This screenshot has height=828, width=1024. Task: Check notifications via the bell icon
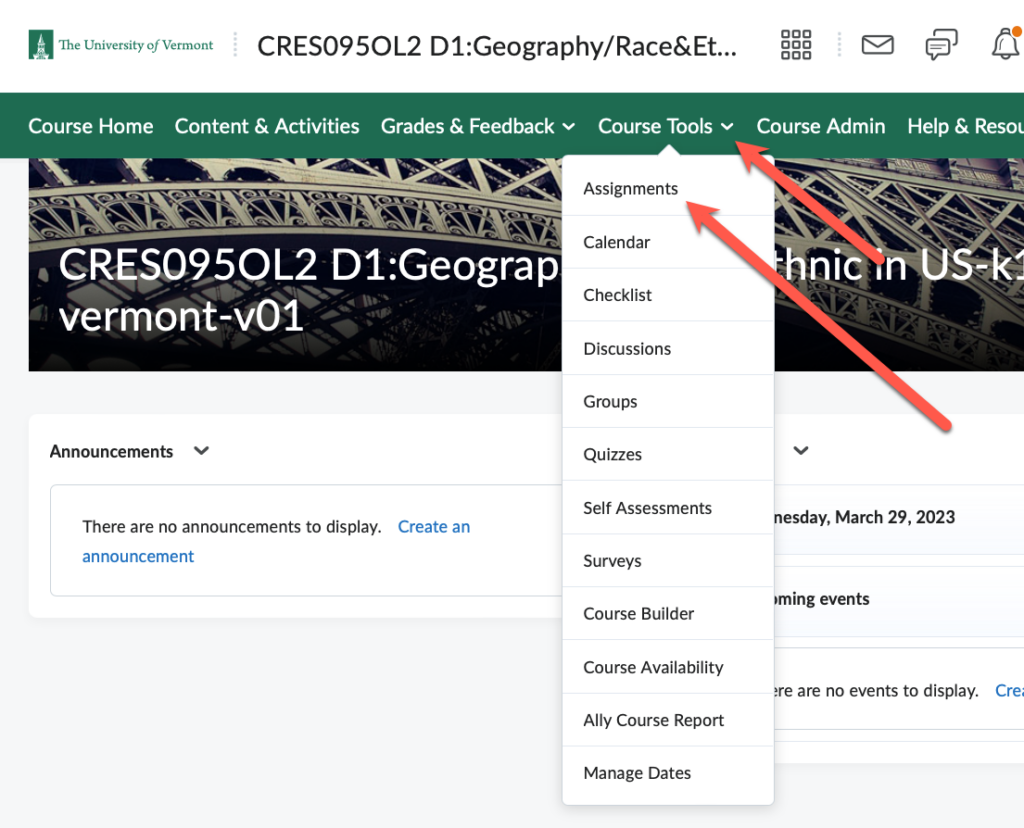click(x=1003, y=45)
